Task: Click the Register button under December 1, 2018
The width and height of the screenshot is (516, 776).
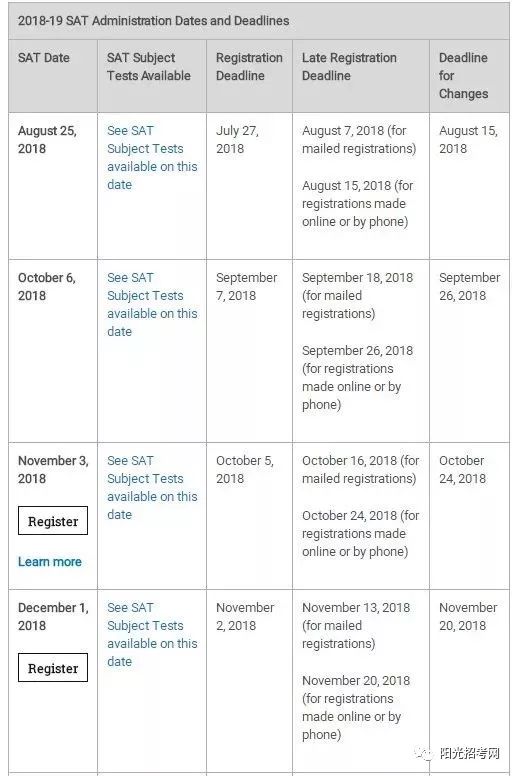Action: pyautogui.click(x=53, y=668)
